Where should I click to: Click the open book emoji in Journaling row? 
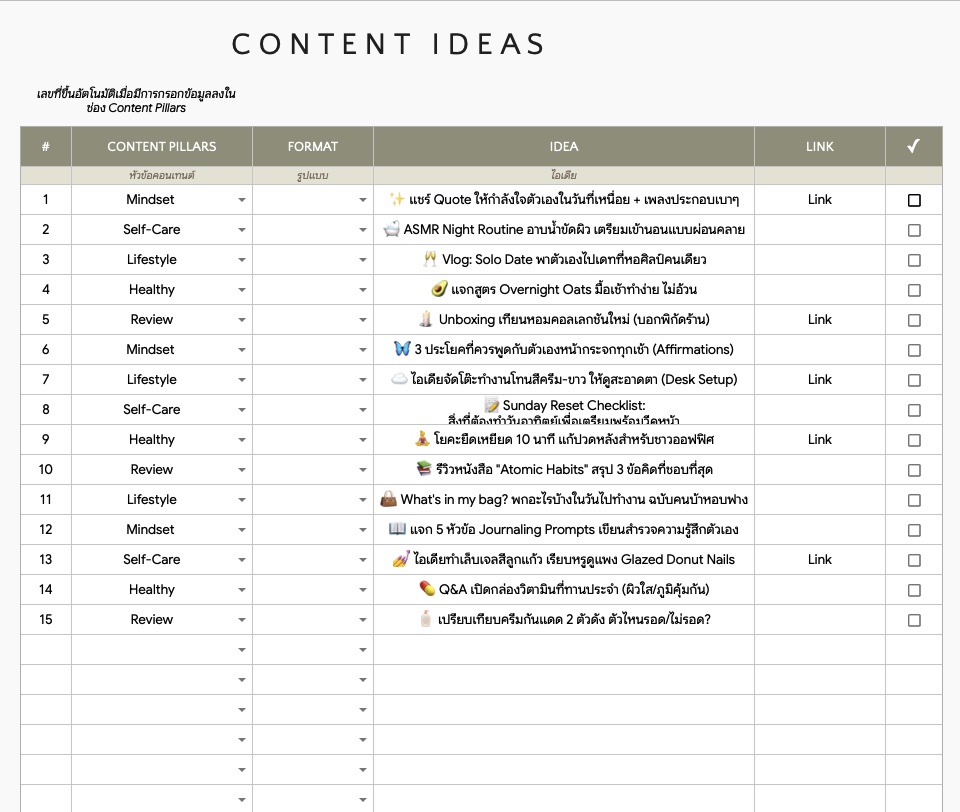(x=397, y=529)
